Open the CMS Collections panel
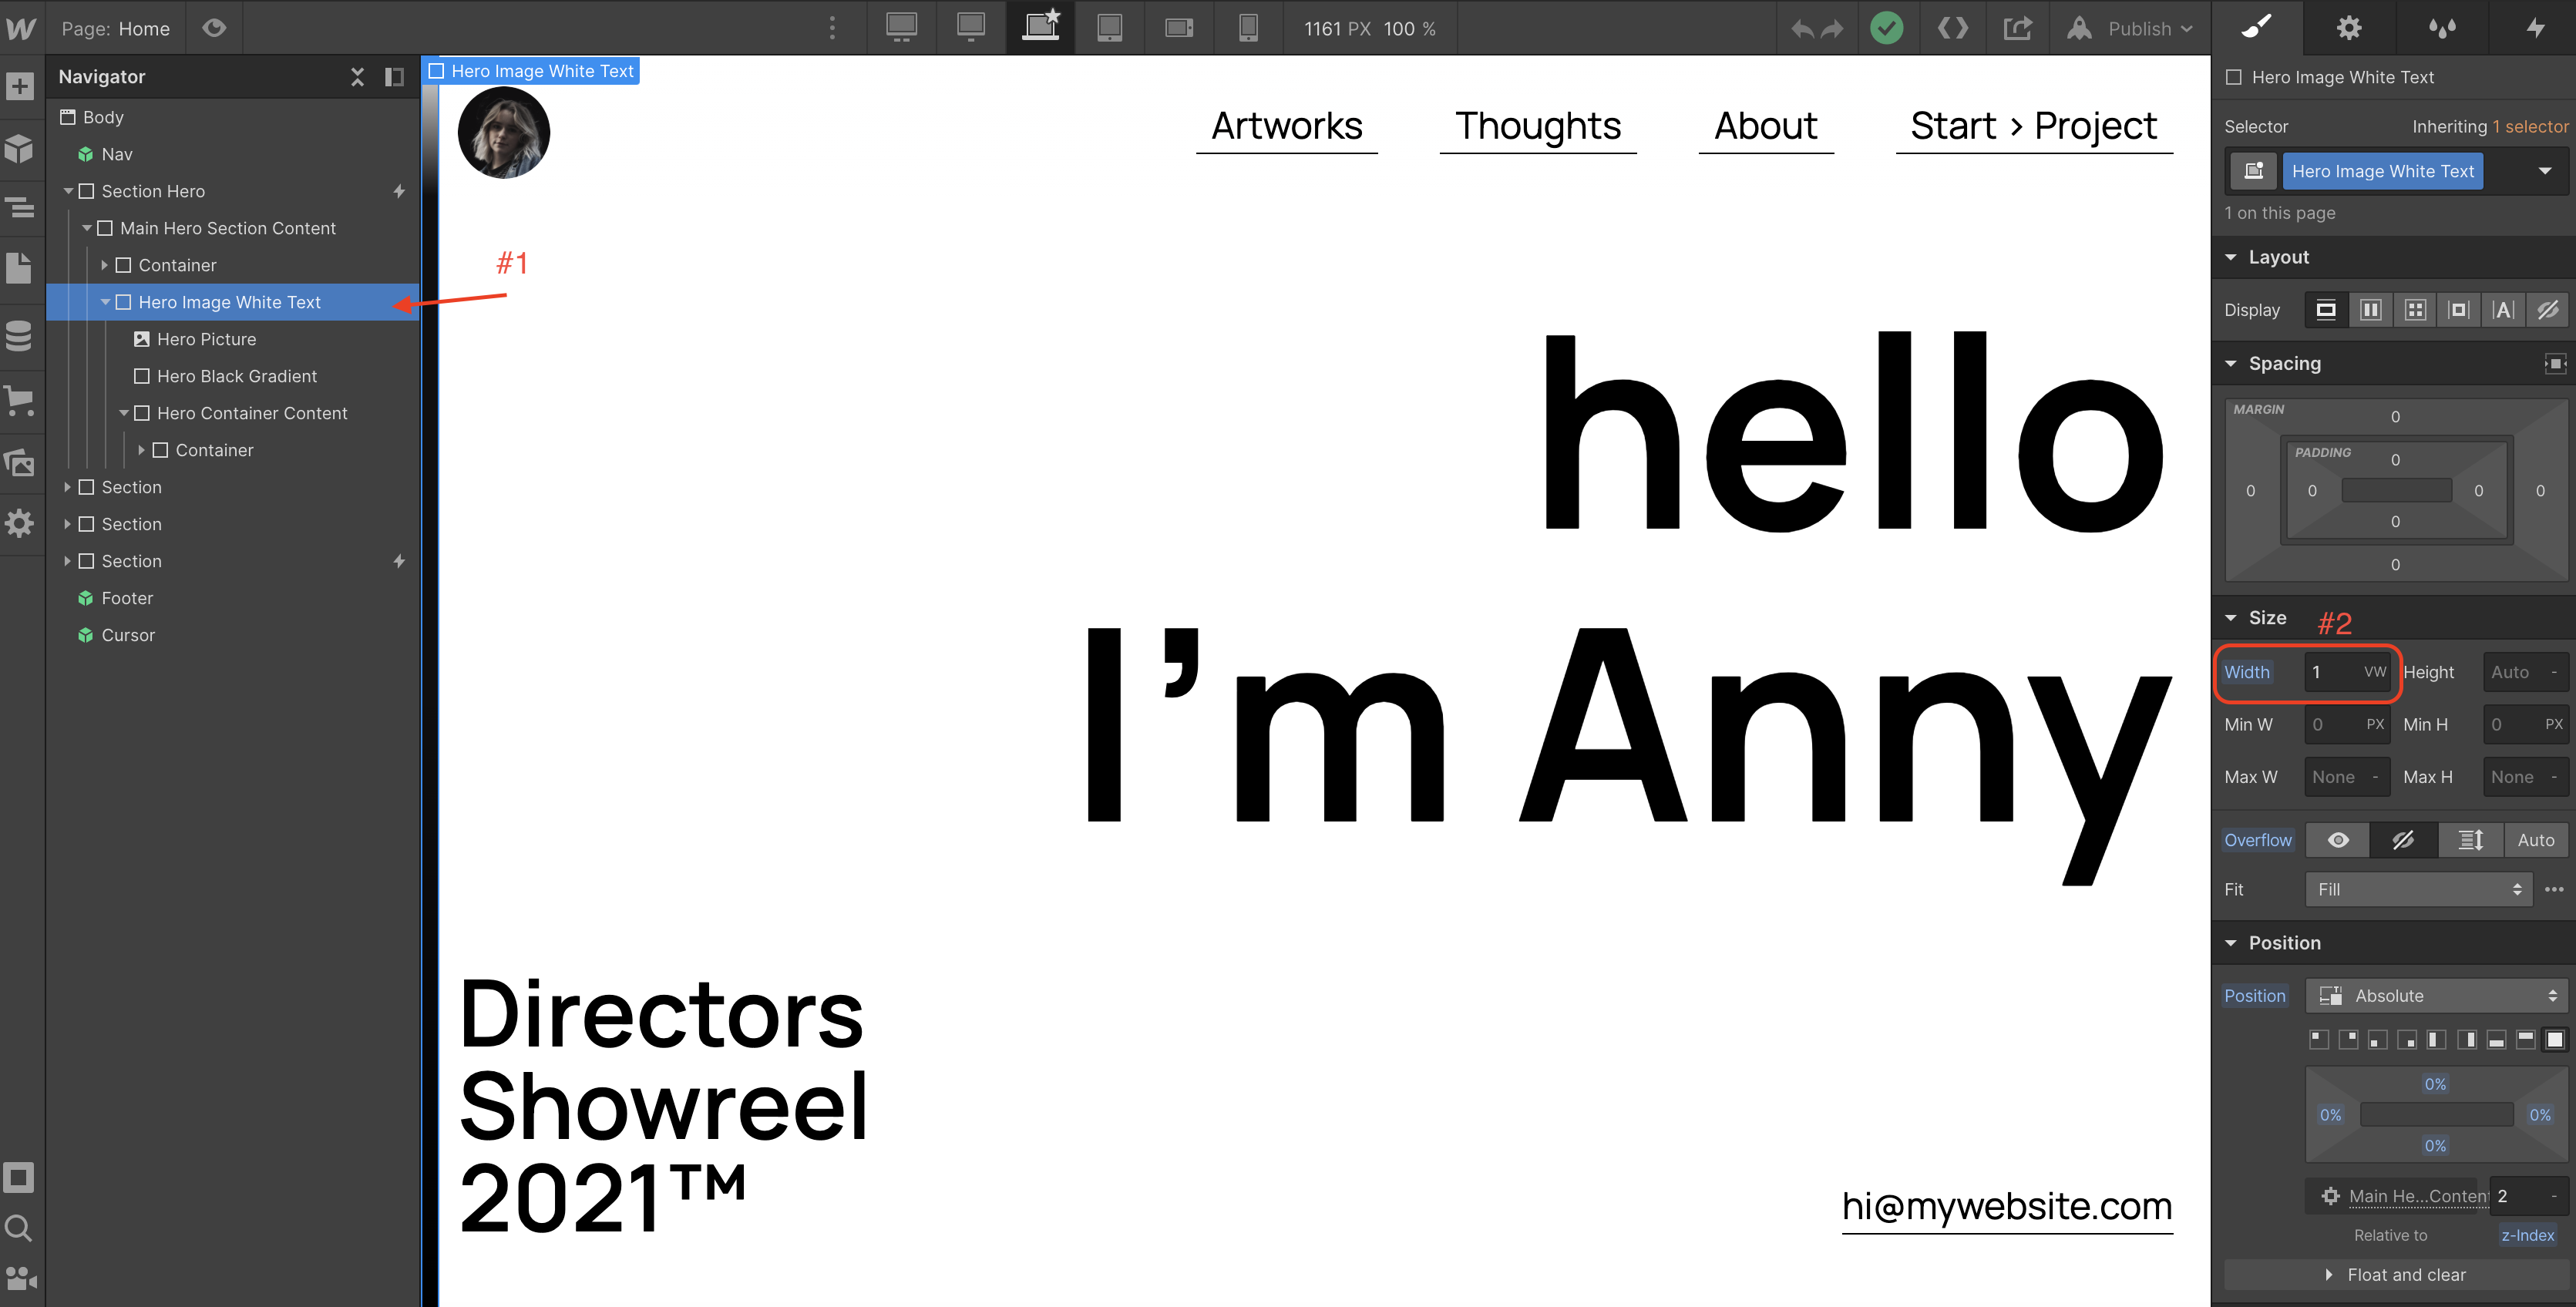2576x1307 pixels. 20,336
